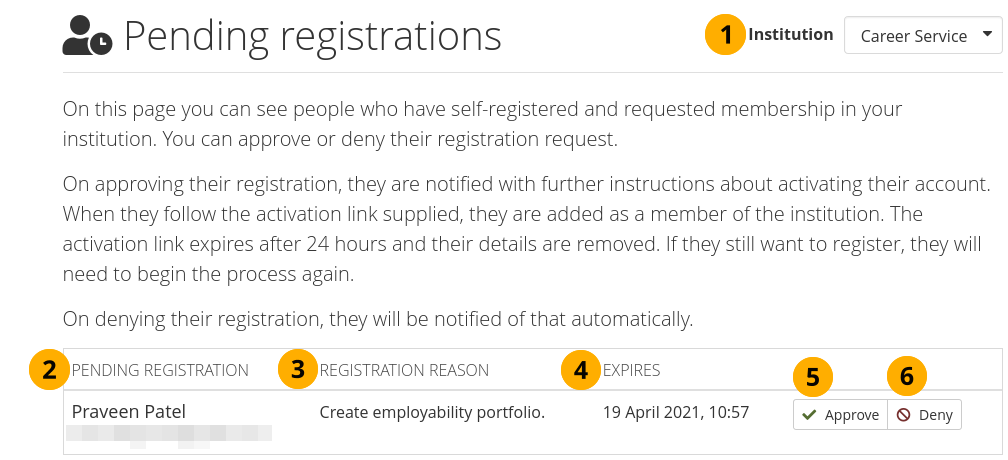This screenshot has height=460, width=1008.
Task: Click the Expires column header
Action: (x=631, y=370)
